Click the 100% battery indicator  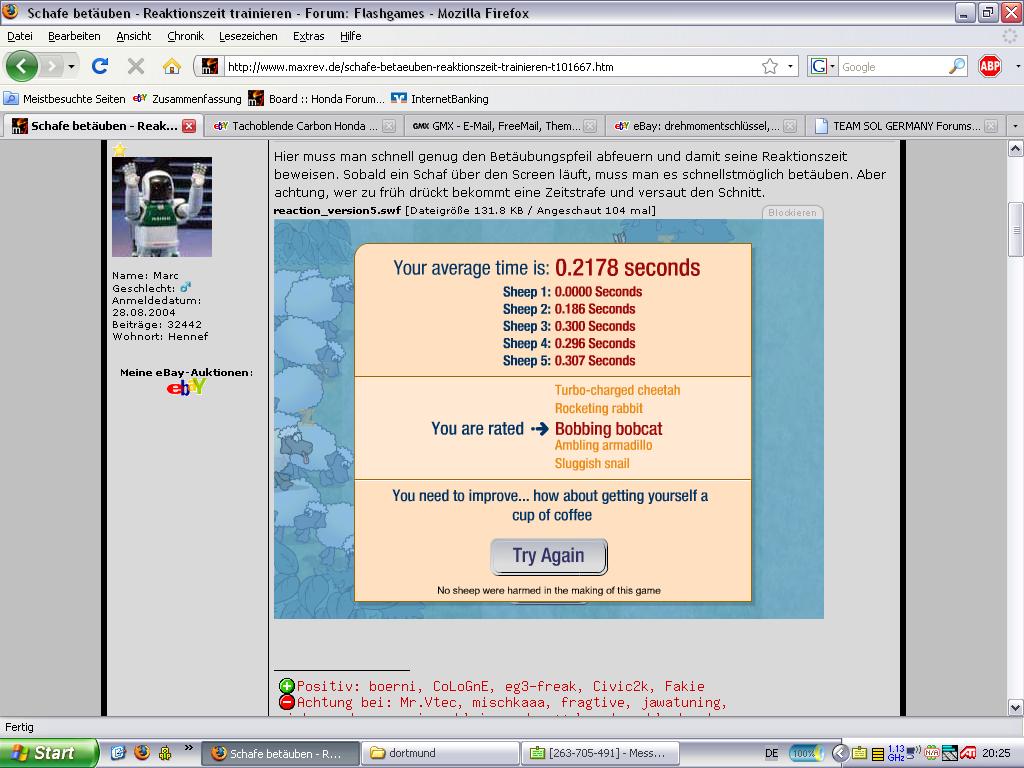point(807,753)
